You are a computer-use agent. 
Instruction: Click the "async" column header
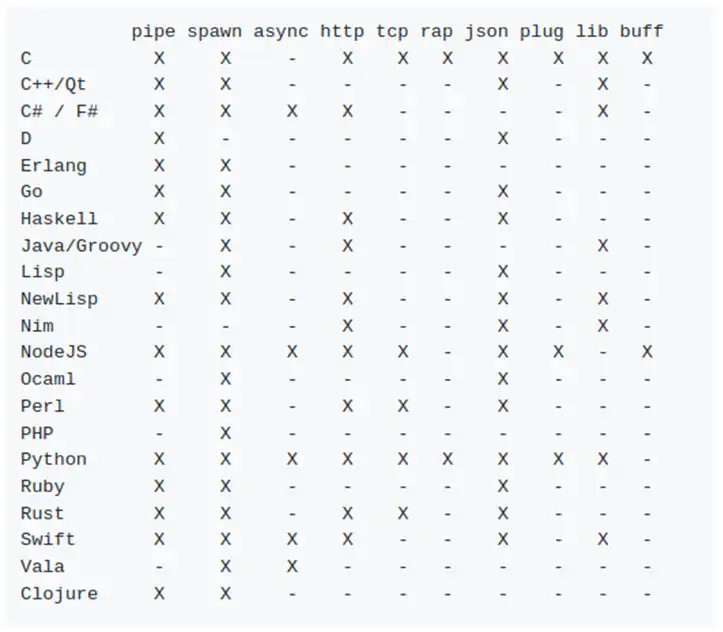point(281,31)
